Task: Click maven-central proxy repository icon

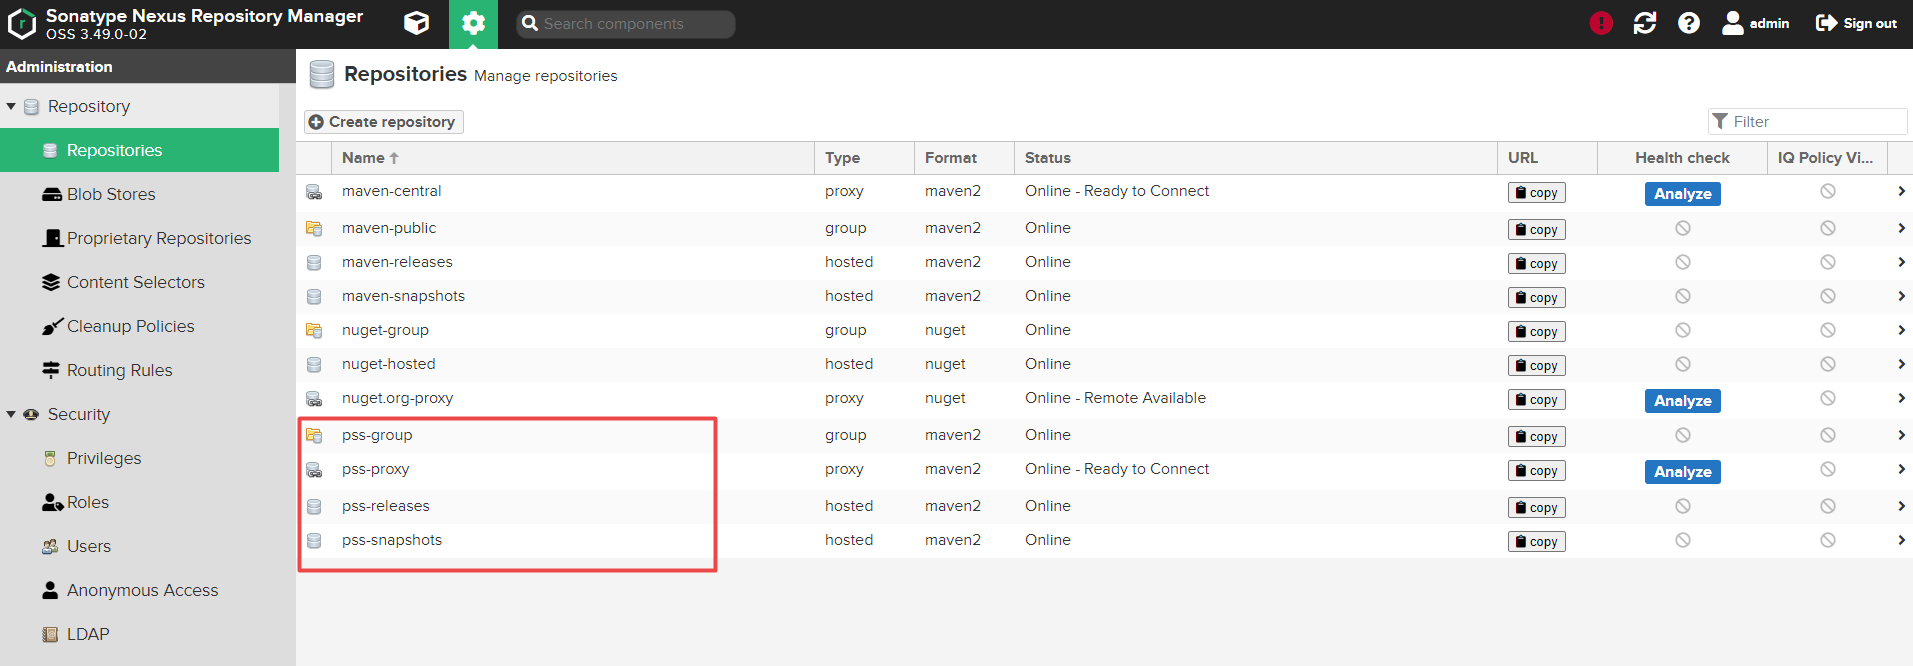Action: point(314,192)
